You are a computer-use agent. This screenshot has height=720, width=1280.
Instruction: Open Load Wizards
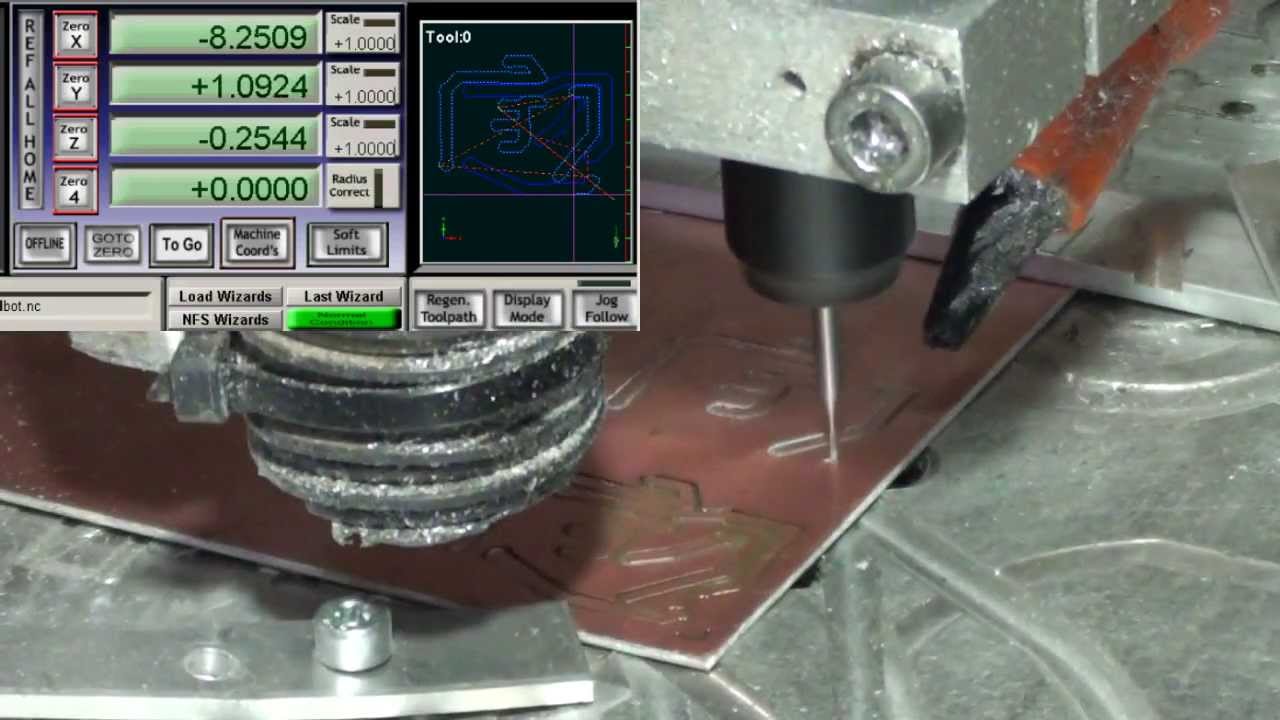click(225, 296)
